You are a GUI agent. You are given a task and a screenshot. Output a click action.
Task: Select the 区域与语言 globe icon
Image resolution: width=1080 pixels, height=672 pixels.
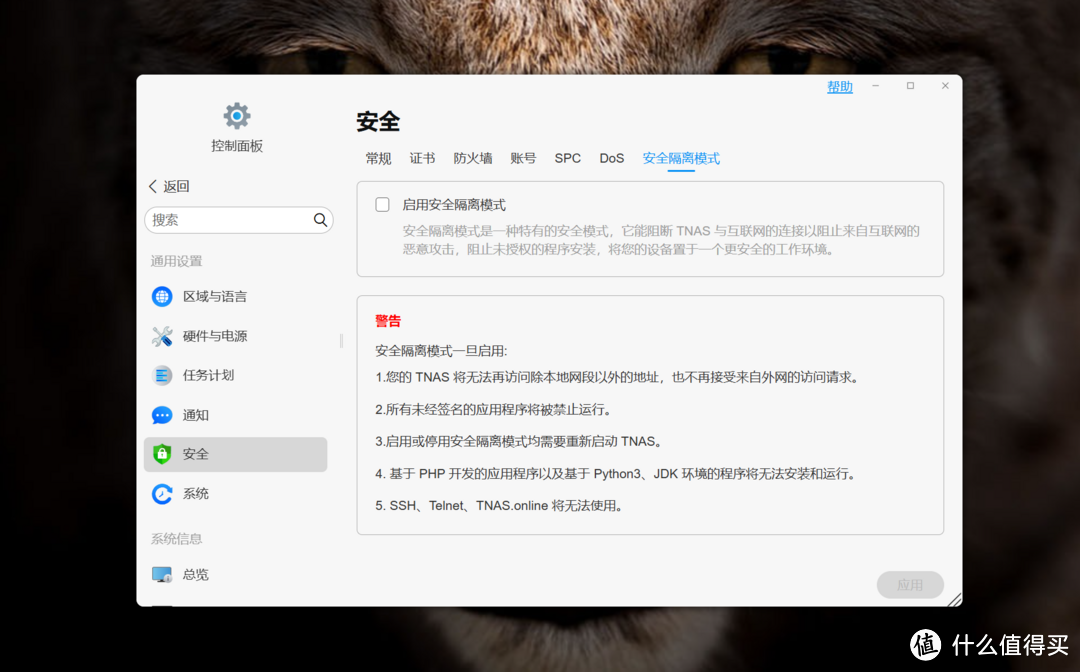tap(162, 296)
